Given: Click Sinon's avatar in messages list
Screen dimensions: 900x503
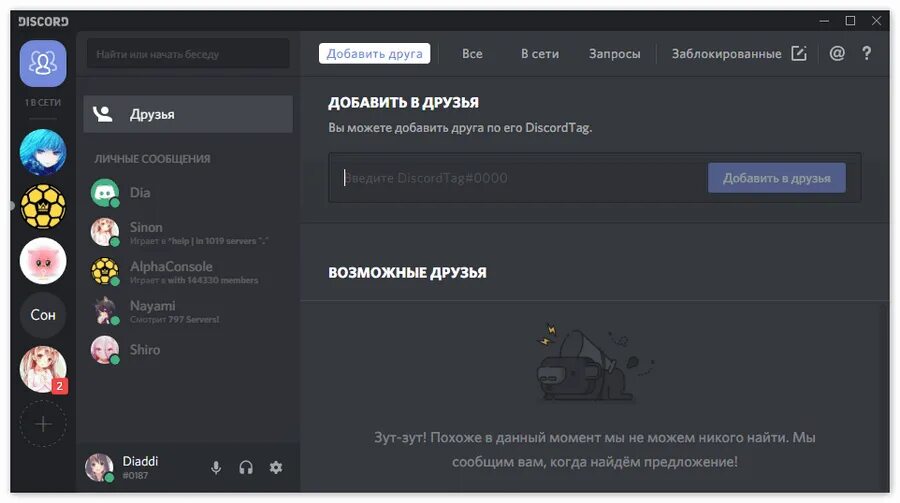Looking at the screenshot, I should [105, 232].
